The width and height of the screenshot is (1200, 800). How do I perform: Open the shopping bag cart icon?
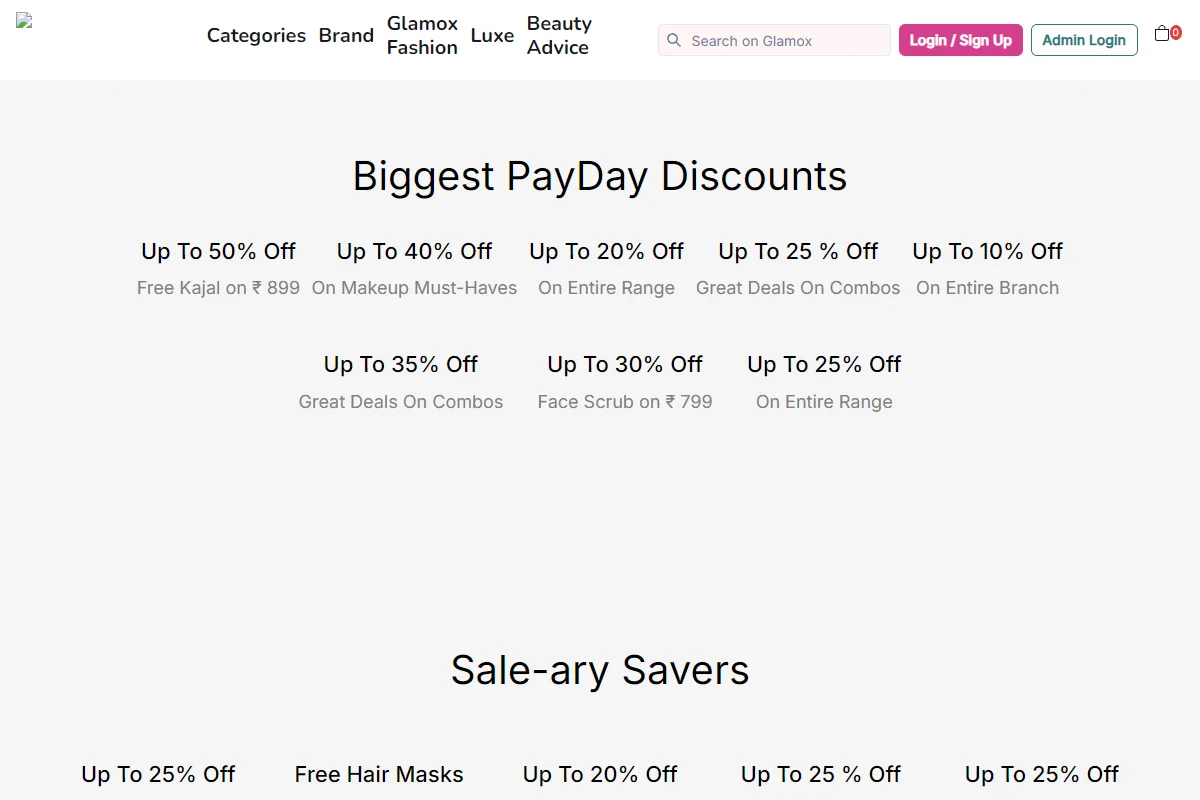pyautogui.click(x=1162, y=34)
